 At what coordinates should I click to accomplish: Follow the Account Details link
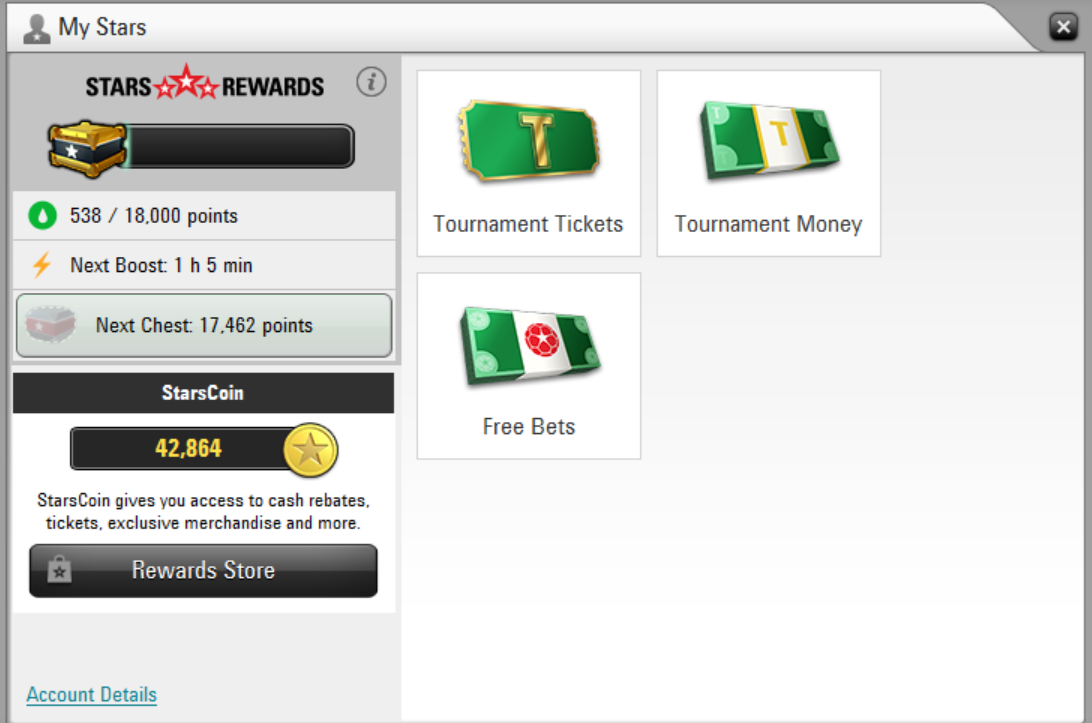(x=92, y=694)
